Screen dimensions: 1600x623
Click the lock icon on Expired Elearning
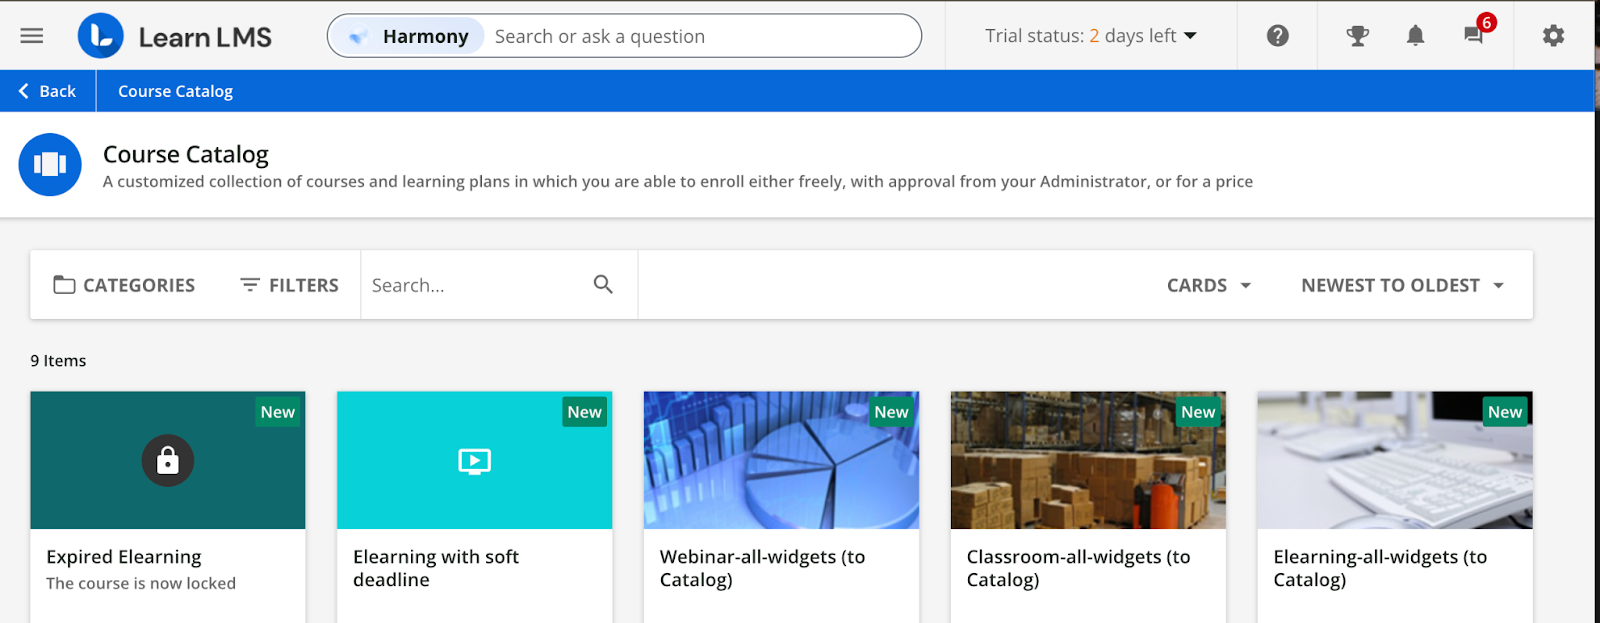[x=168, y=460]
